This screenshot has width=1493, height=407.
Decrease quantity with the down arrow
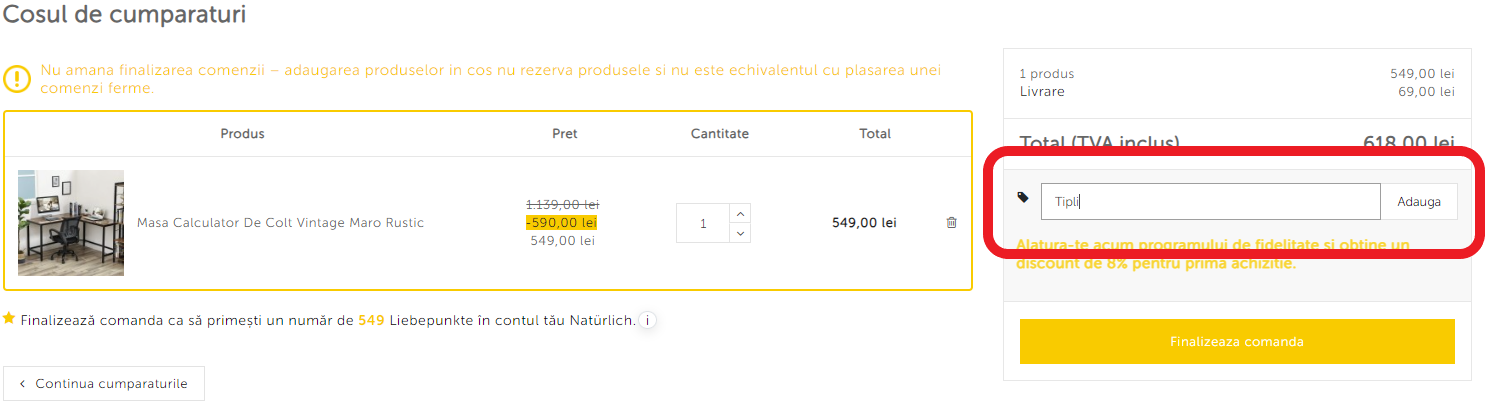tap(740, 233)
